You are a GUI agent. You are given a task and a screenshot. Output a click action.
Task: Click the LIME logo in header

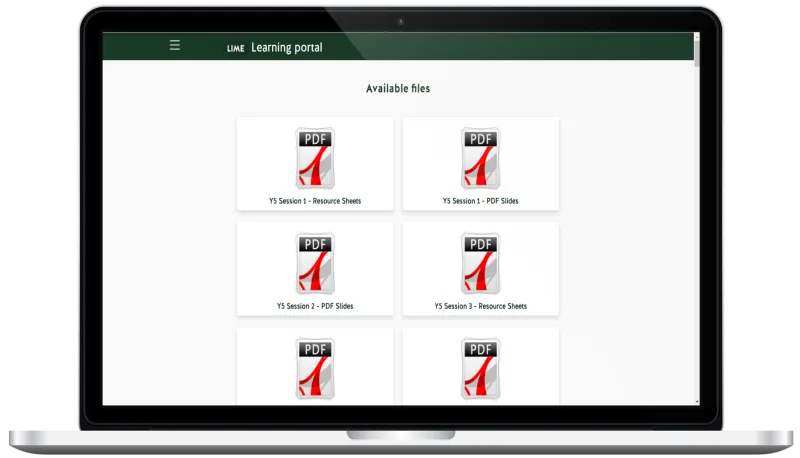pyautogui.click(x=235, y=48)
